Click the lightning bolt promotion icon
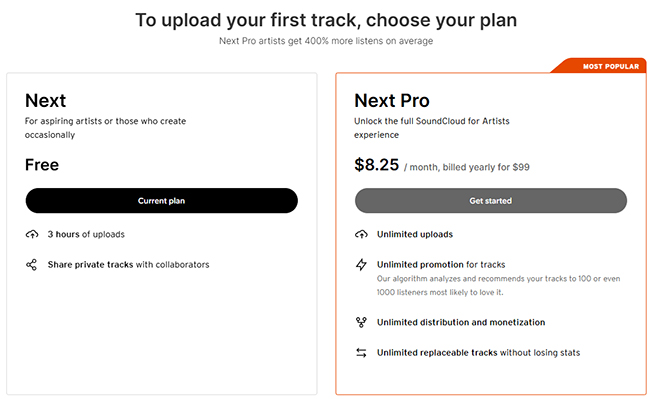 coord(361,265)
